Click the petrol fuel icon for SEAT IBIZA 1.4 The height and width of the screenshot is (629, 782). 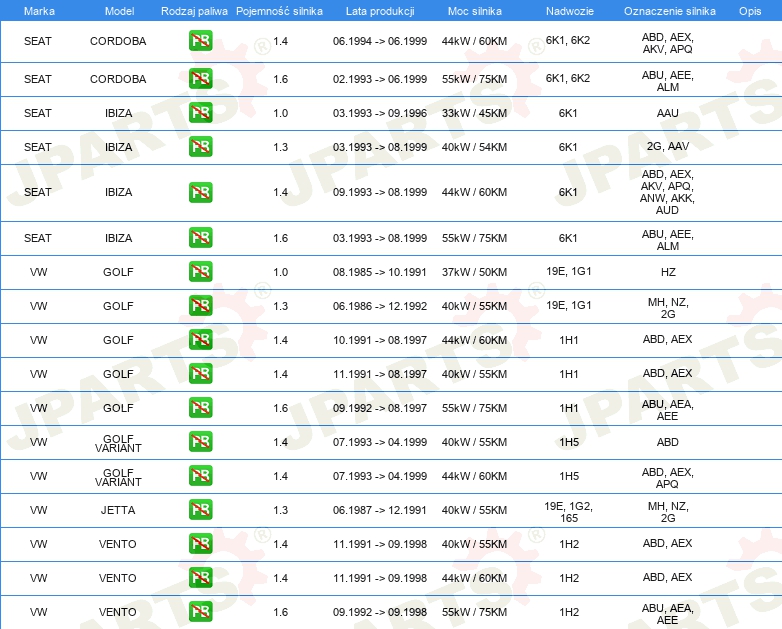[200, 192]
